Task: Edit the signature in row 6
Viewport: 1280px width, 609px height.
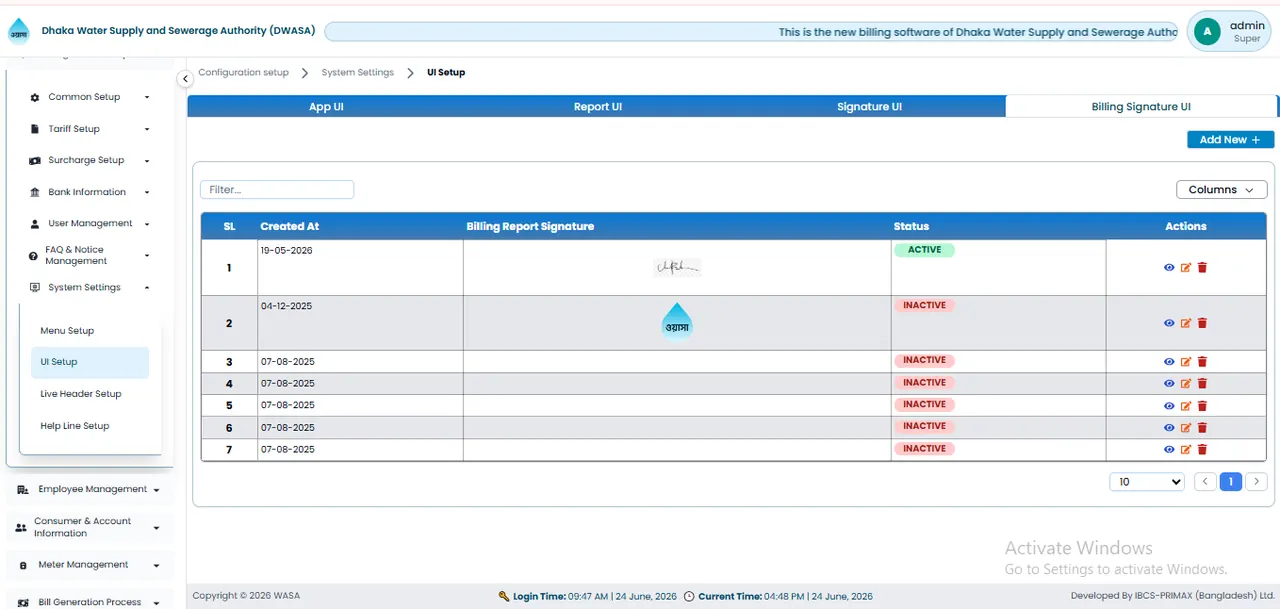Action: (x=1186, y=428)
